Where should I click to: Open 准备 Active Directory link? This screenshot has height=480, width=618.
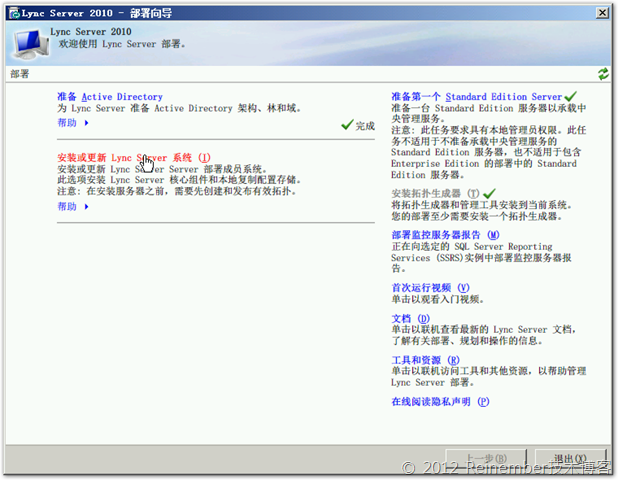tap(110, 97)
